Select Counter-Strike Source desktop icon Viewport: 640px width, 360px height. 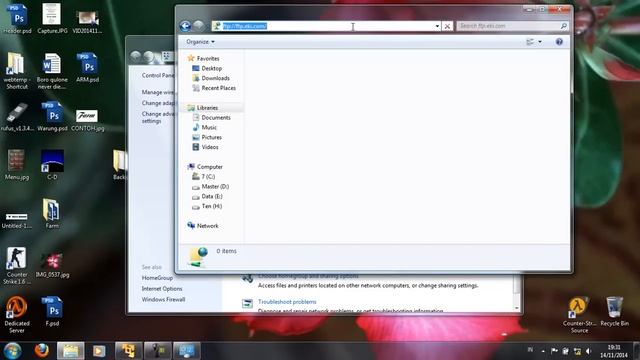pos(579,315)
